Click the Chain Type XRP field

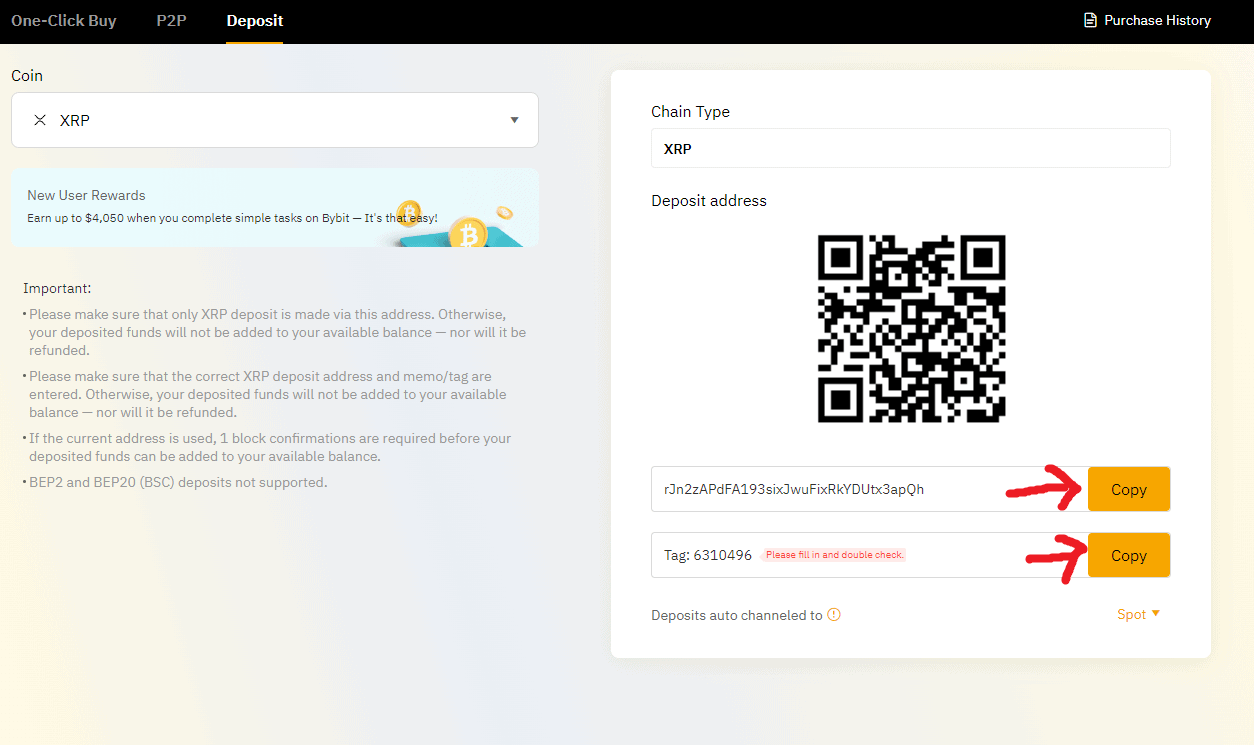point(910,148)
